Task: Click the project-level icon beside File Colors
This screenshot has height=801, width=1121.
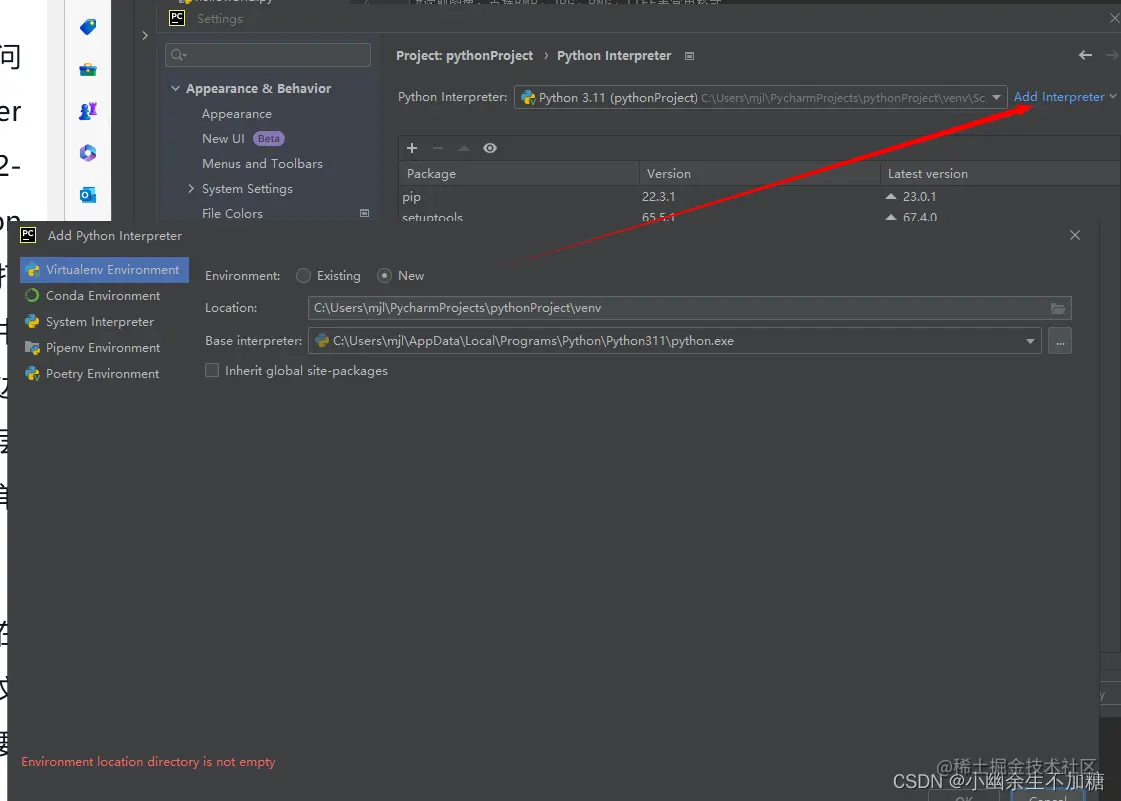Action: pos(364,213)
